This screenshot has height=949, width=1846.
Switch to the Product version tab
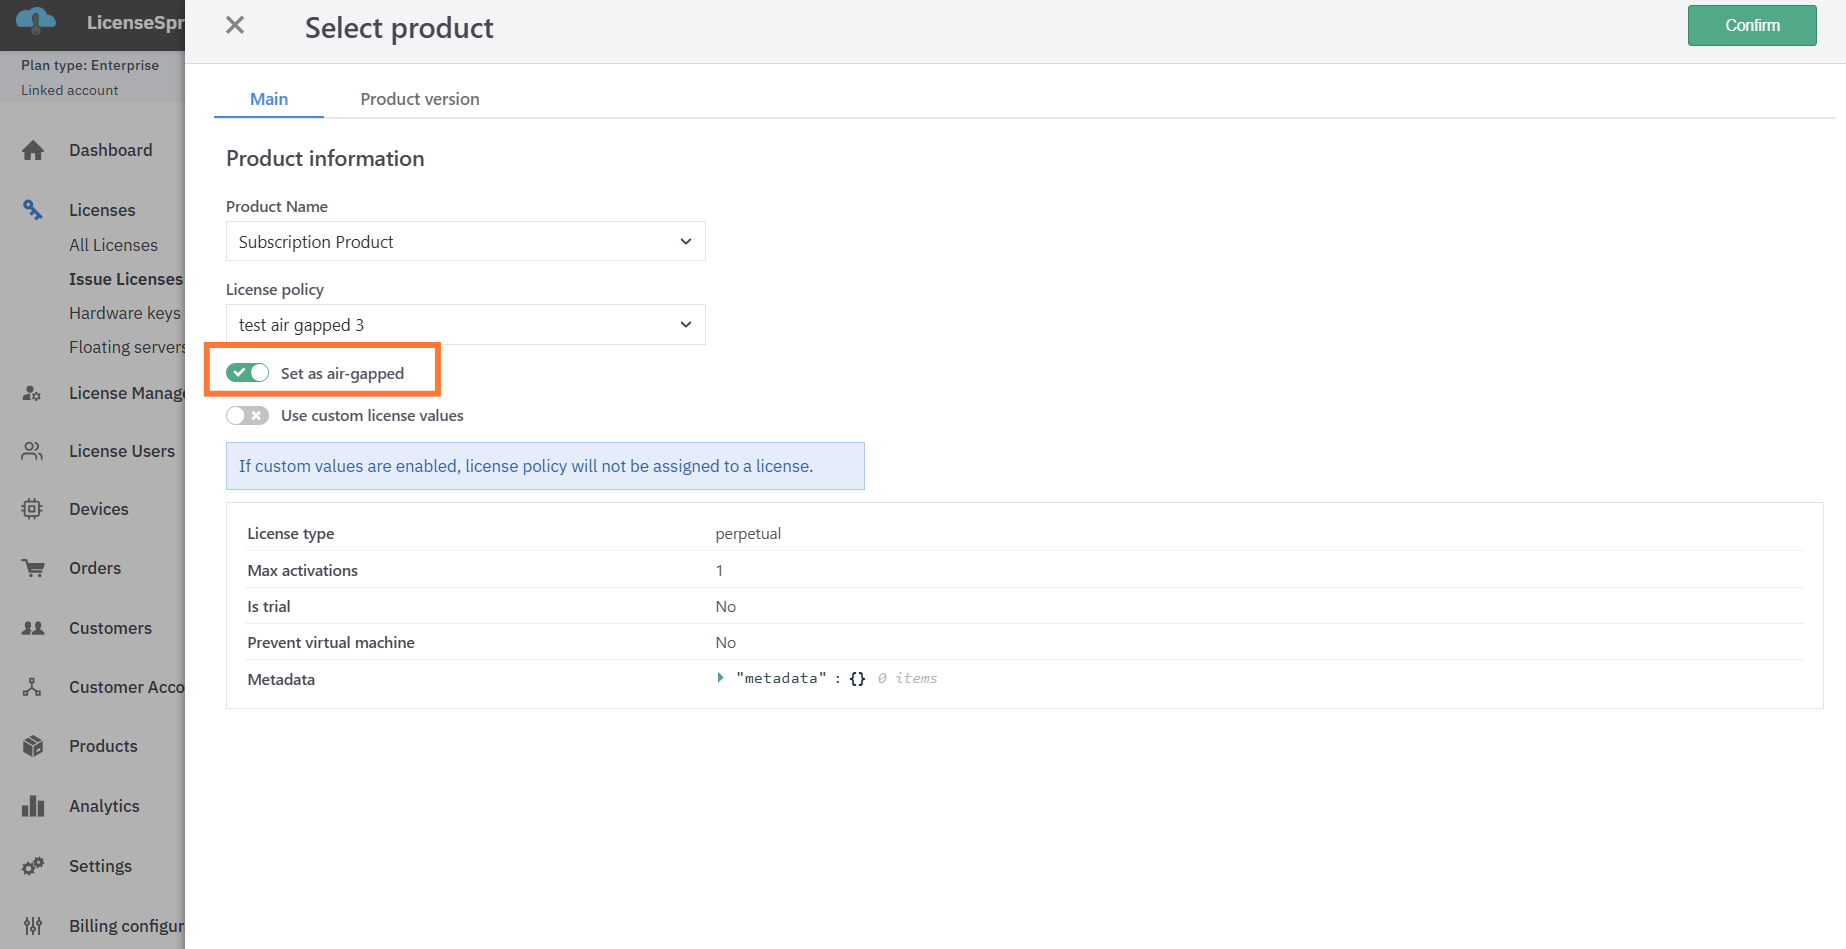tap(419, 99)
